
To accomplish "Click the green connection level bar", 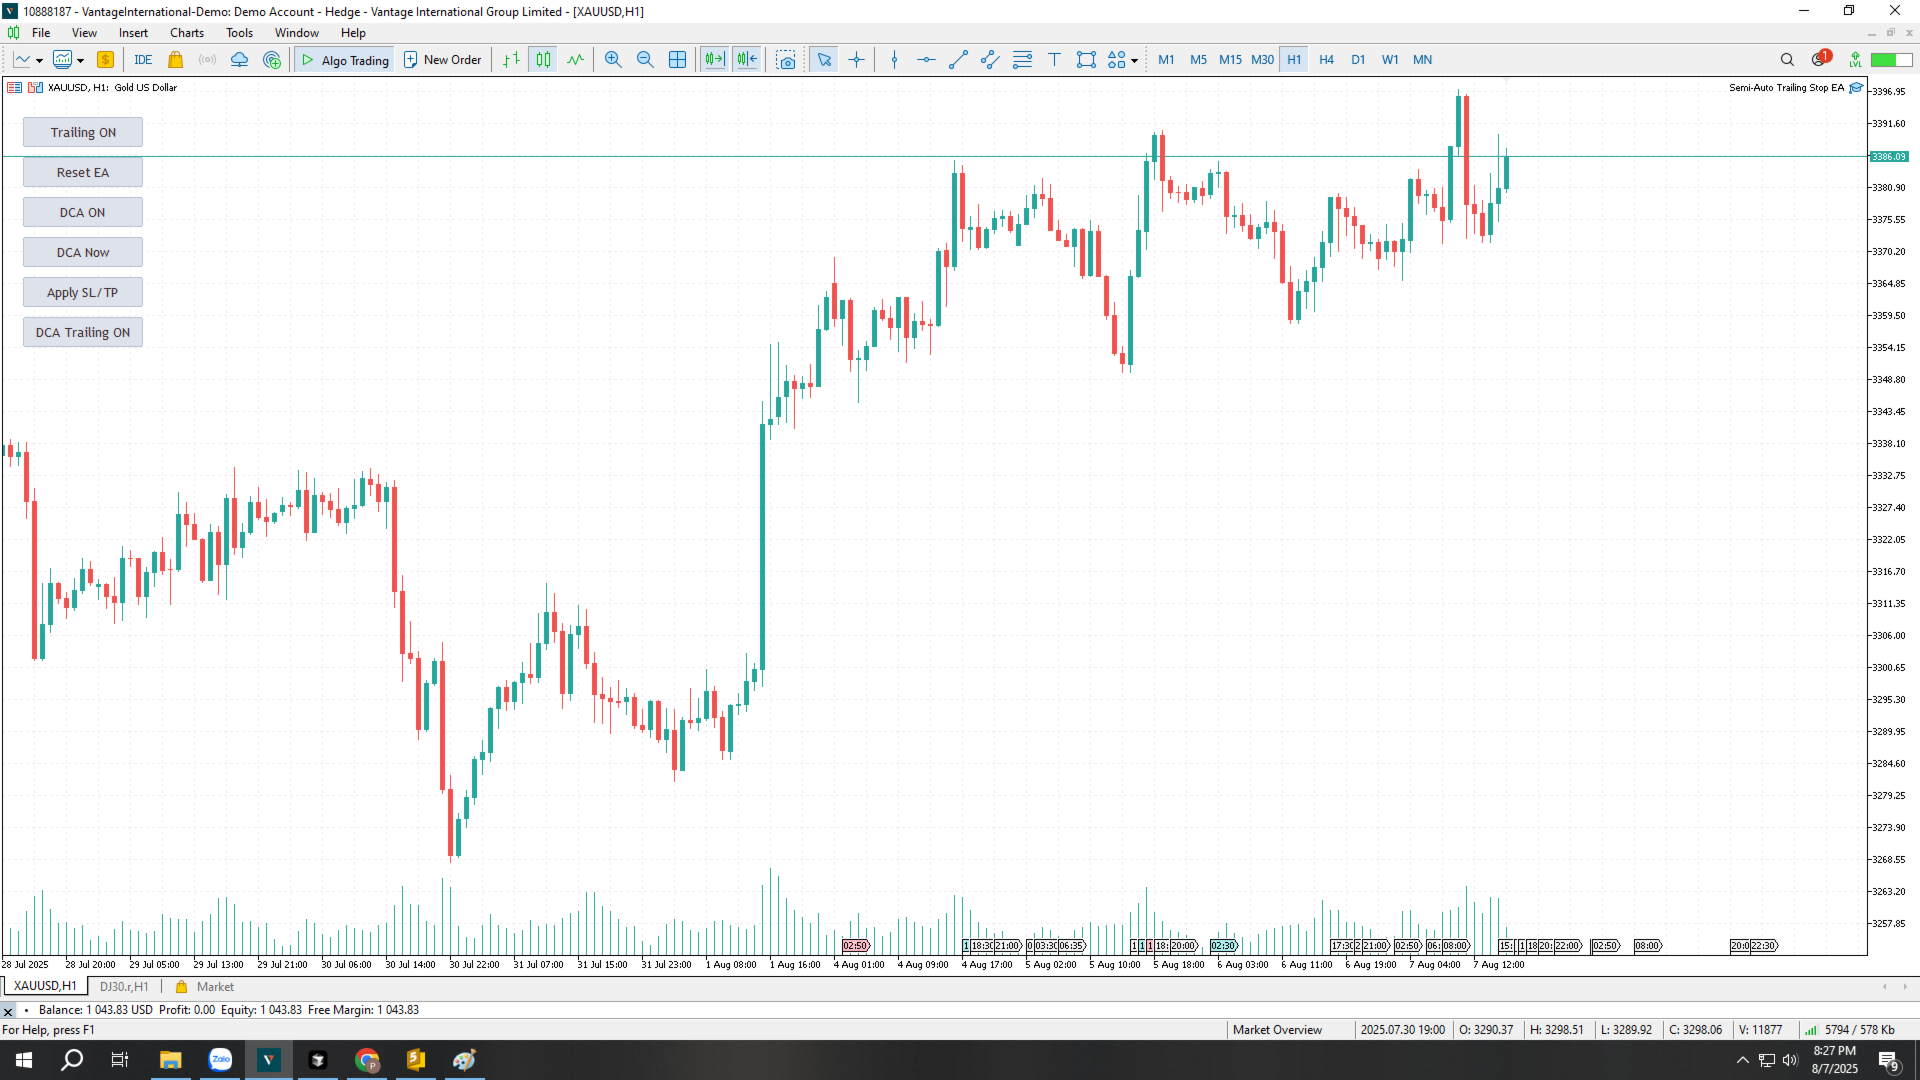I will point(1891,60).
